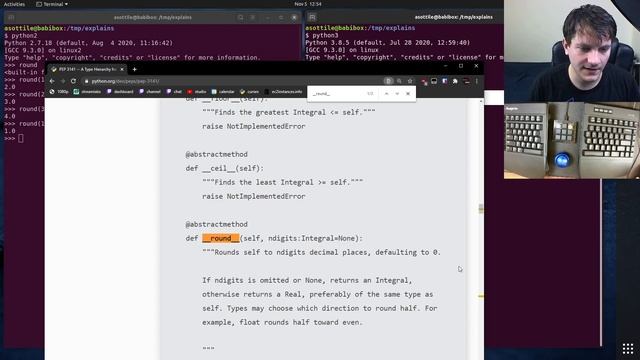Select the PEP 3141 browser tab
This screenshot has width=640, height=360.
tap(88, 69)
